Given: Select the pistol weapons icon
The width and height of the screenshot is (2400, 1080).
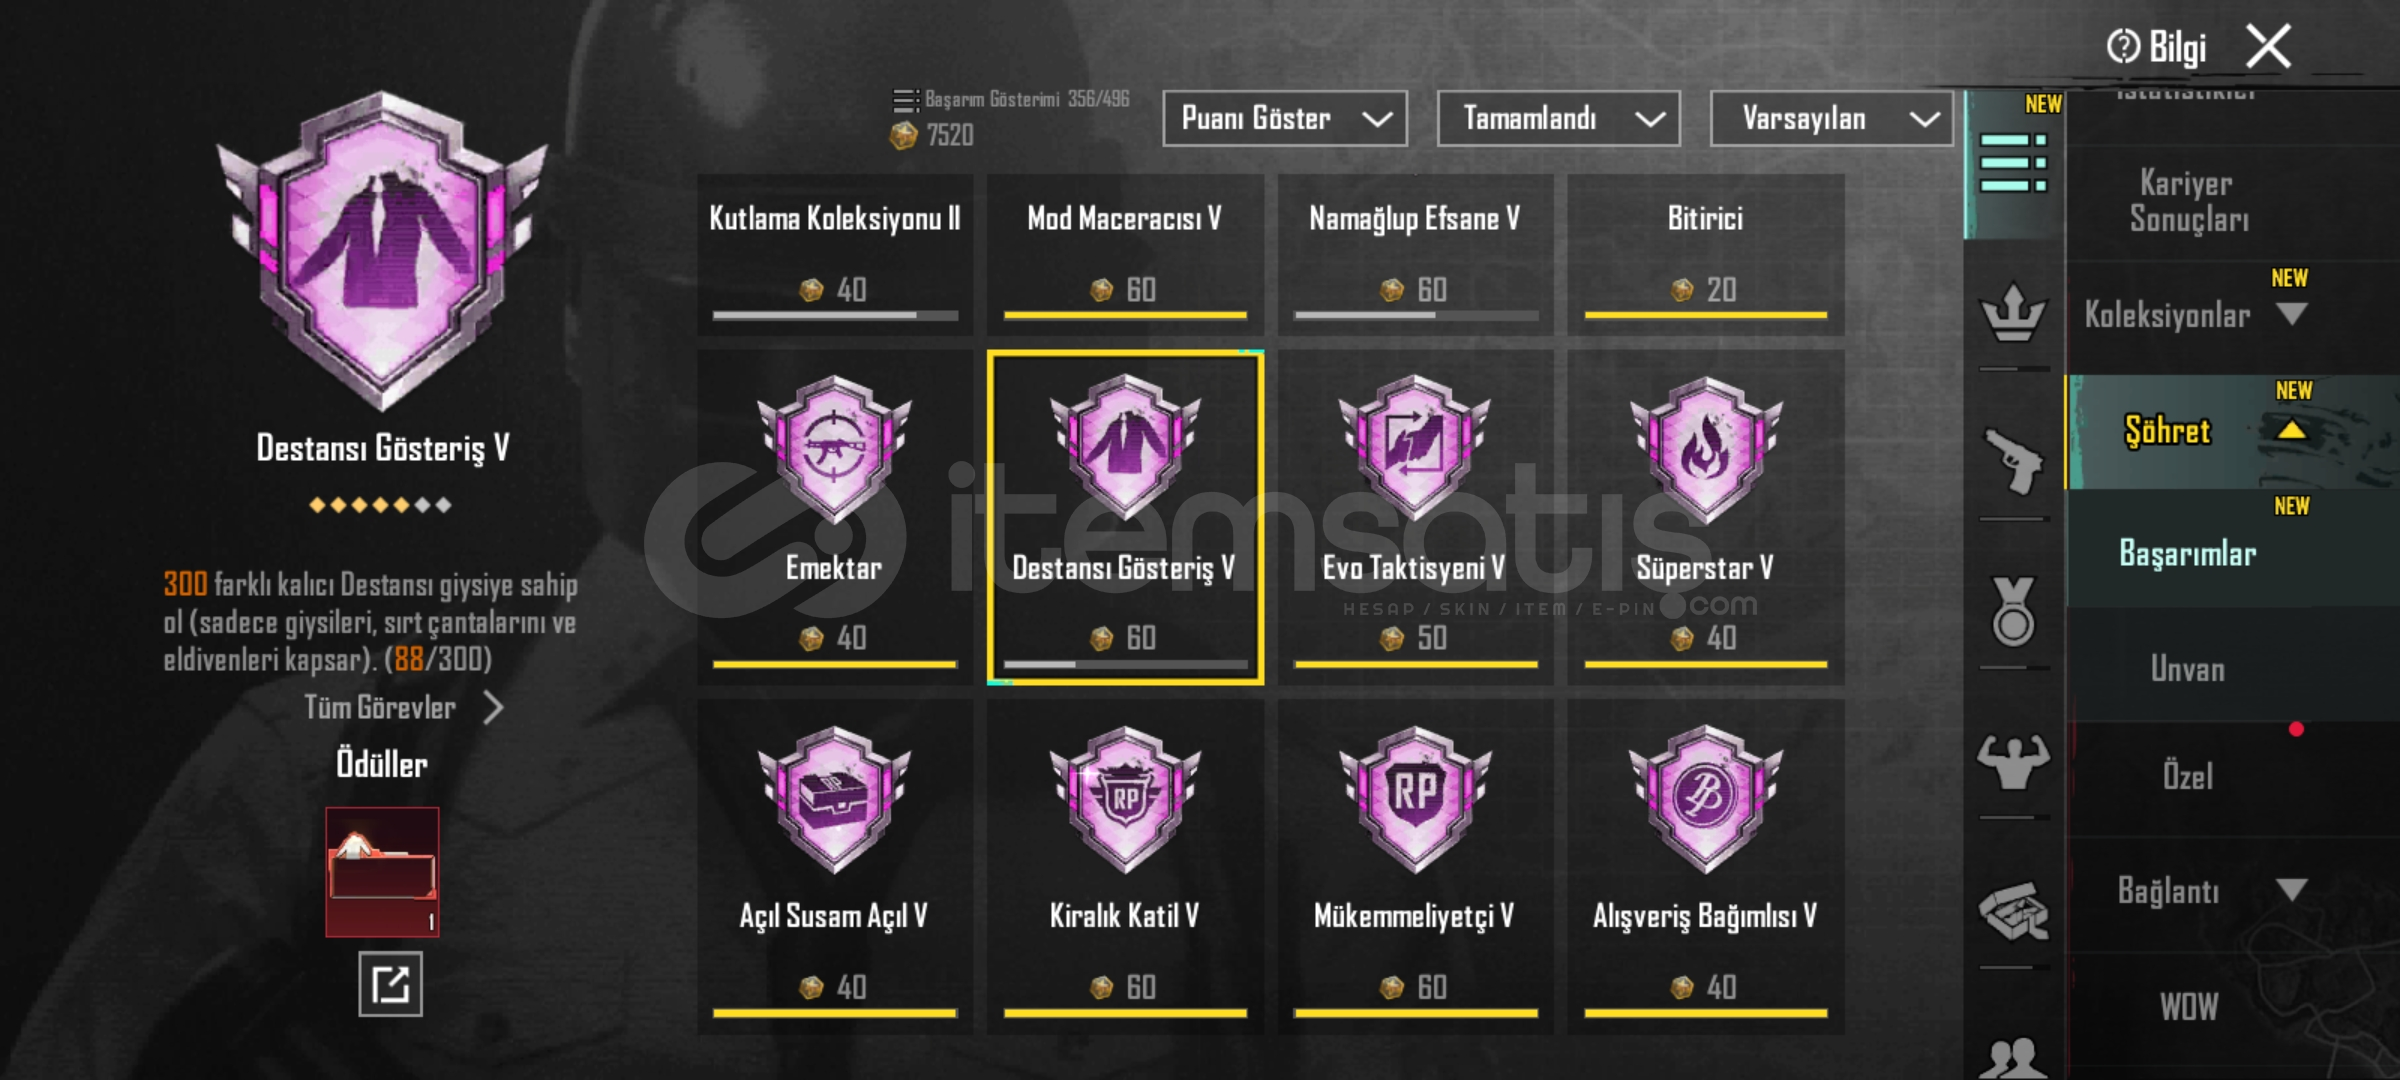Looking at the screenshot, I should click(2013, 461).
